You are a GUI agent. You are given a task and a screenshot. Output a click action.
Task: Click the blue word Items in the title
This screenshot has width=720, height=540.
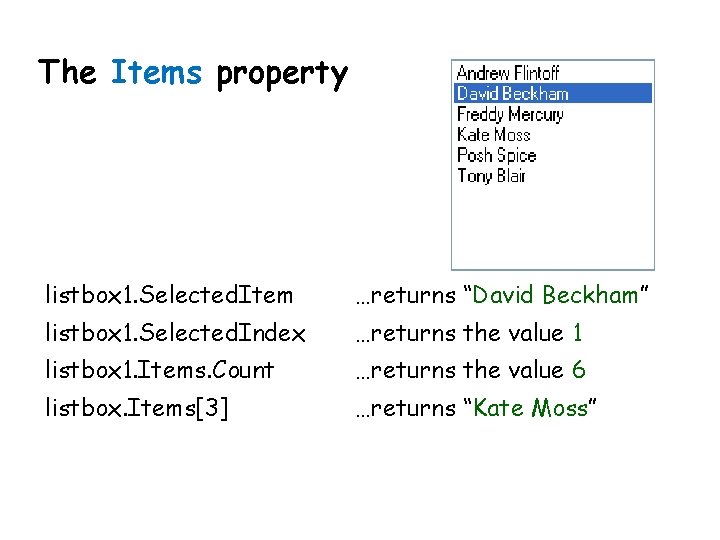tap(156, 72)
